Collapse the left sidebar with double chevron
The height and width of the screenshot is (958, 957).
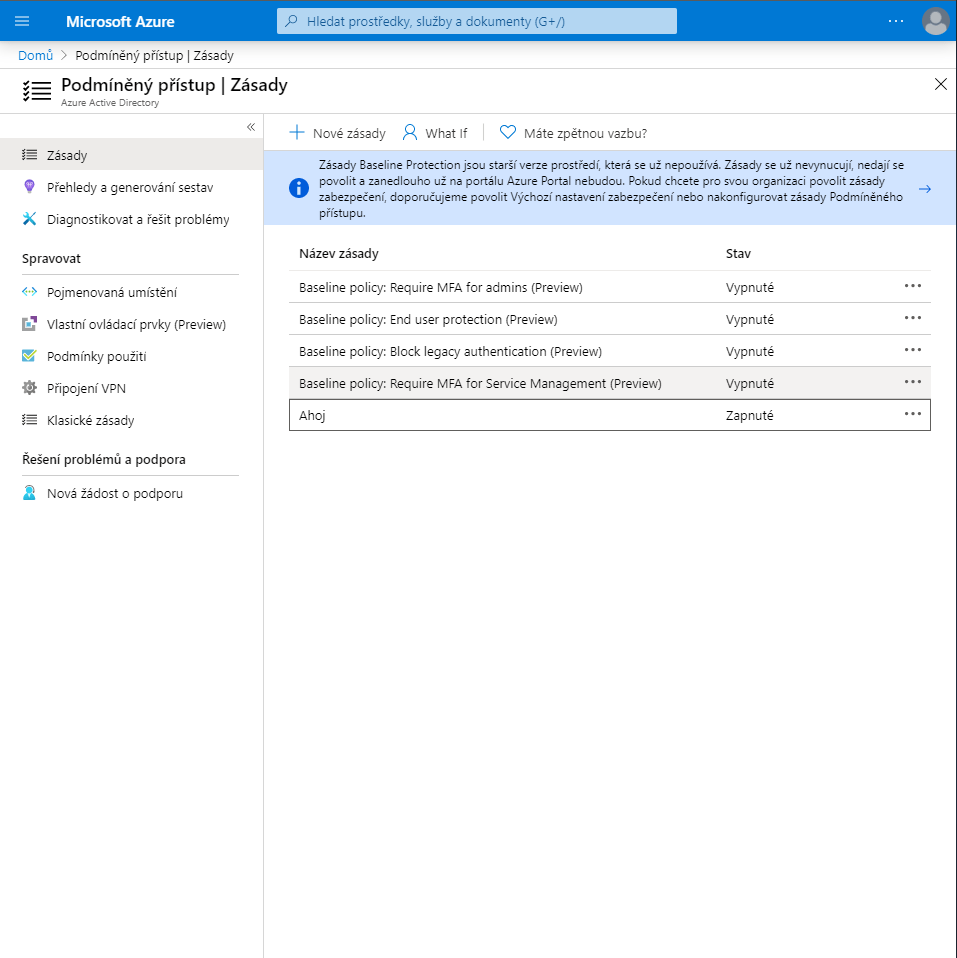pyautogui.click(x=251, y=127)
